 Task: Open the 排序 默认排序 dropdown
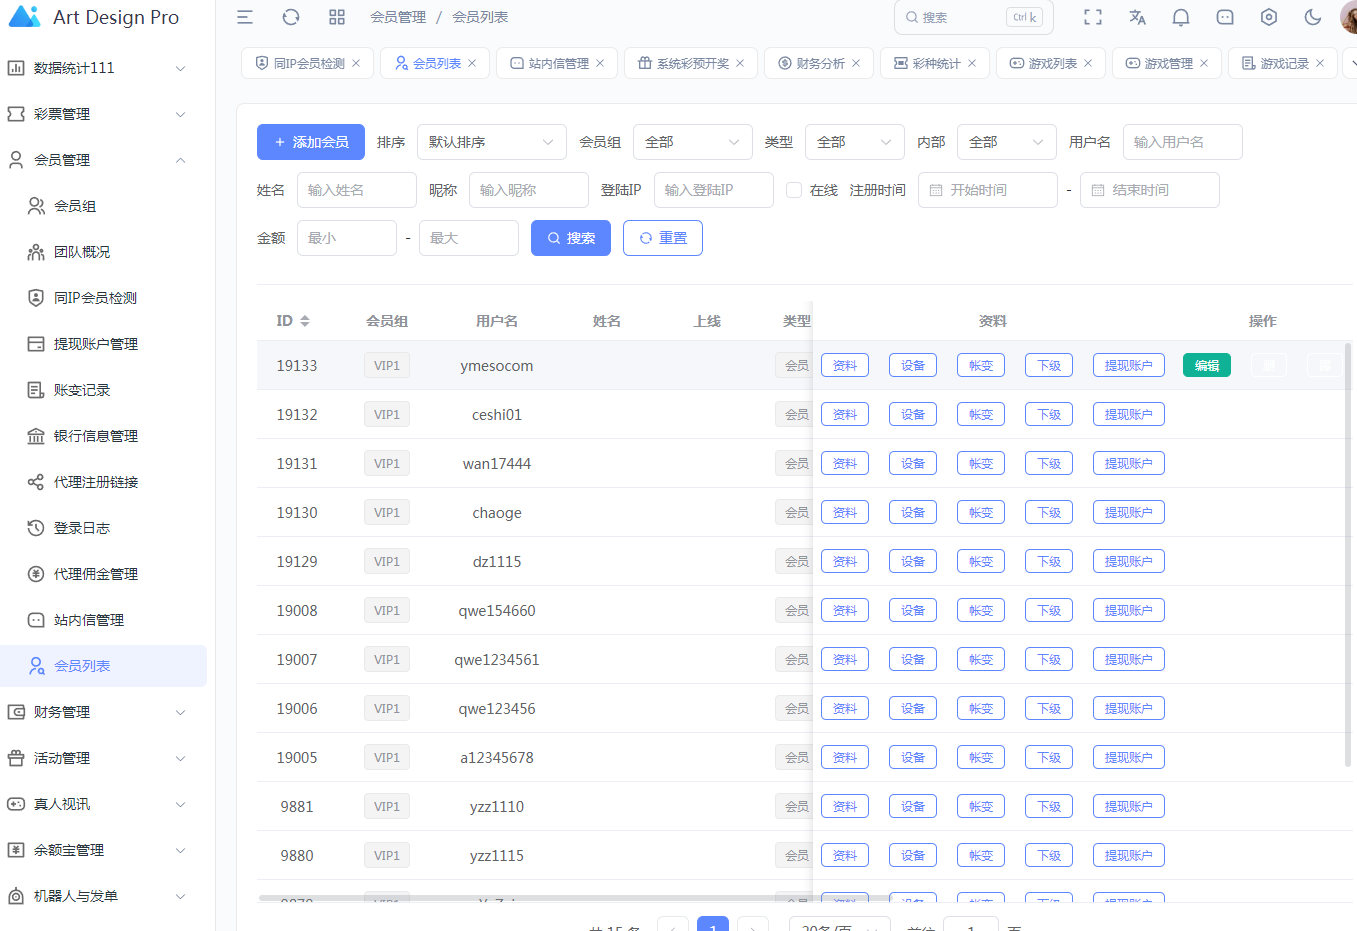coord(491,142)
